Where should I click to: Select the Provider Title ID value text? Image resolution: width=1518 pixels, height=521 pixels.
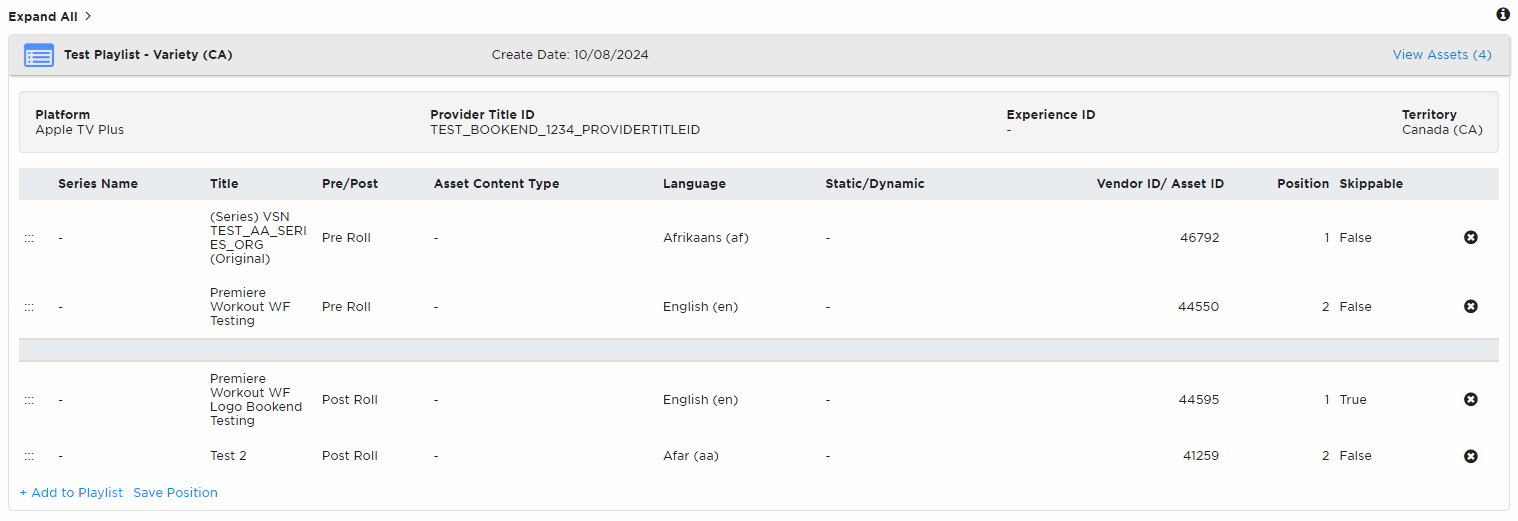tap(565, 130)
